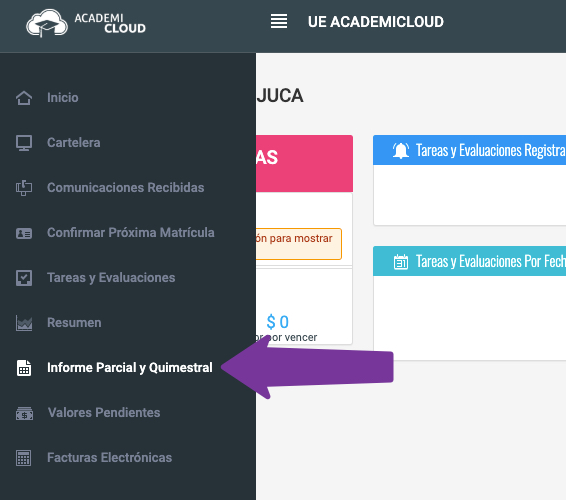Click the orange 'para mostrar' notice
The image size is (566, 500).
coord(299,244)
